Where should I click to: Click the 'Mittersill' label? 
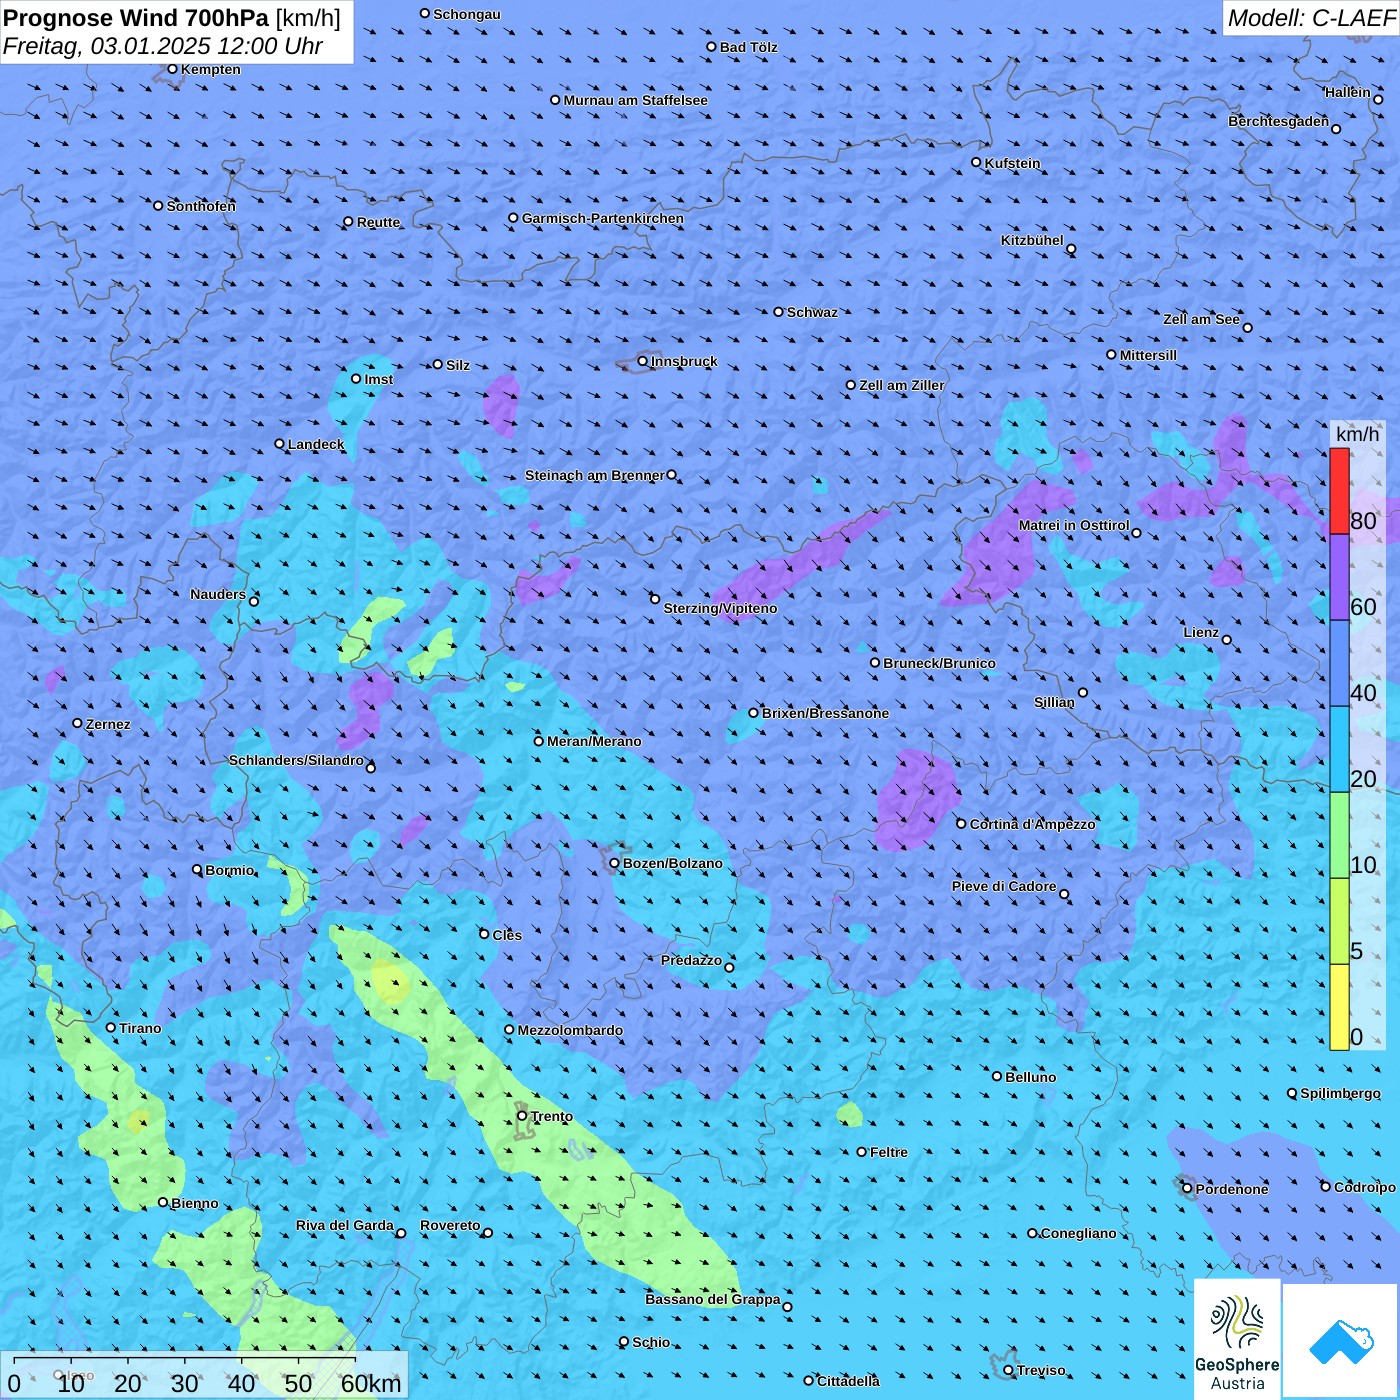point(1148,355)
